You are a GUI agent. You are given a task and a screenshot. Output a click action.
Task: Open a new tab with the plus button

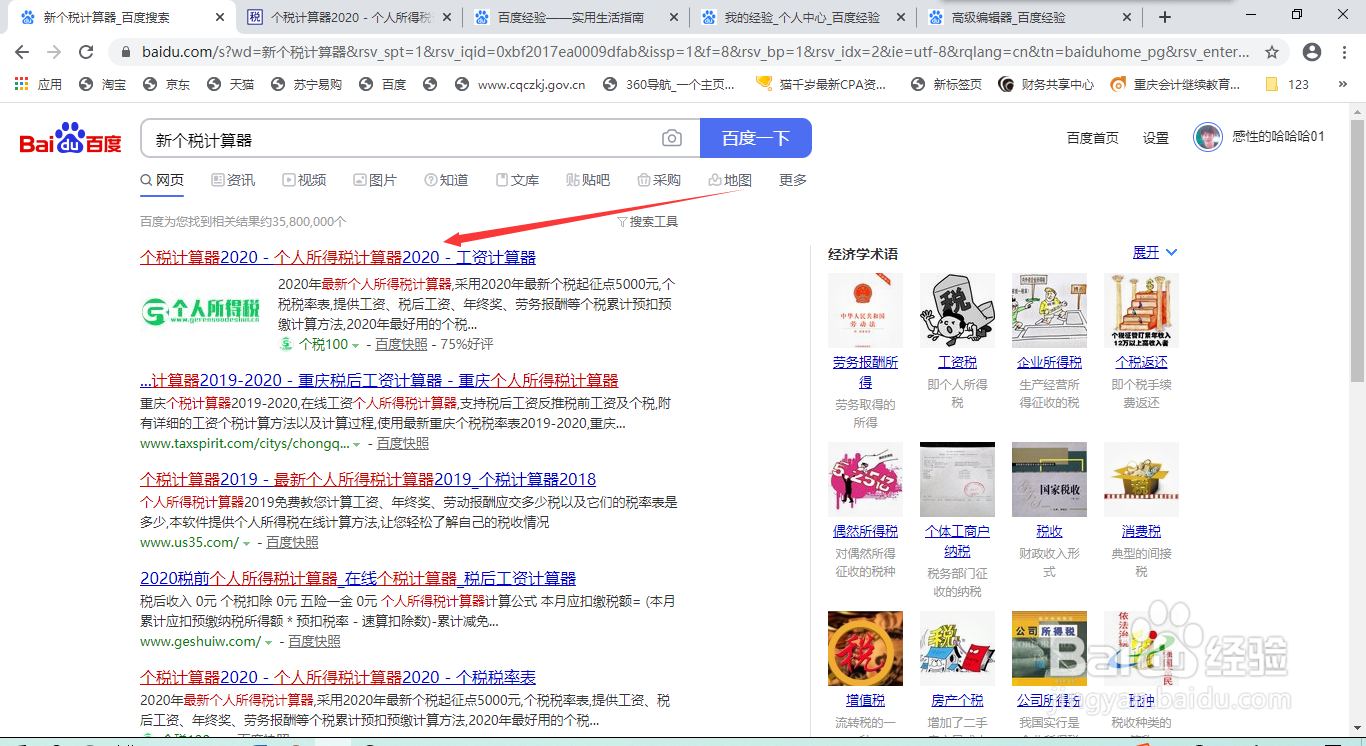(x=1164, y=17)
